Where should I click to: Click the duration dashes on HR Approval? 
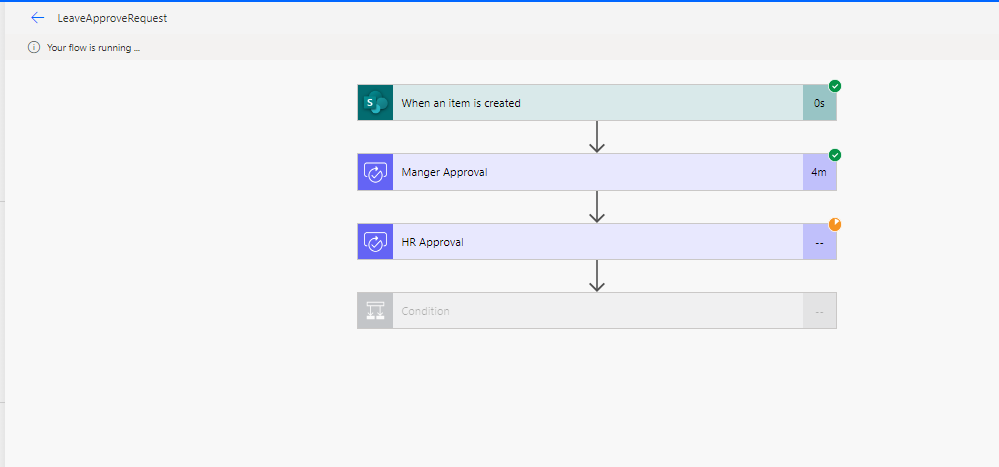819,241
